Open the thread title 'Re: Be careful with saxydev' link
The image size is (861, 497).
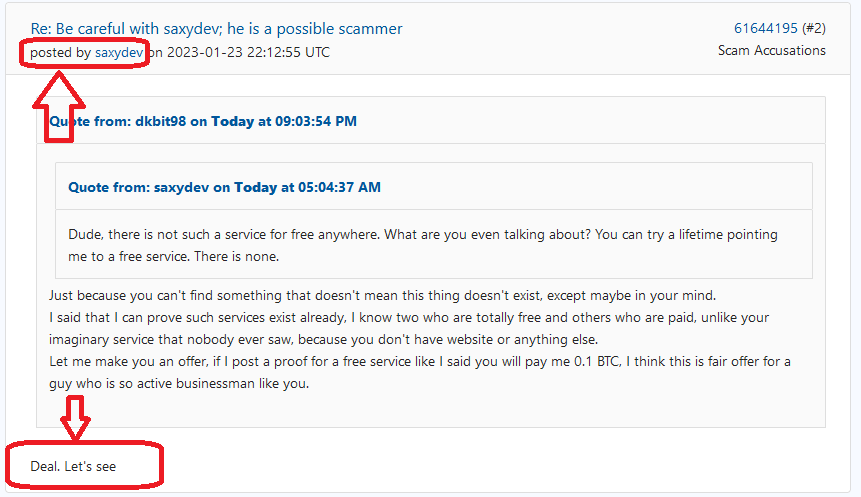click(x=216, y=29)
